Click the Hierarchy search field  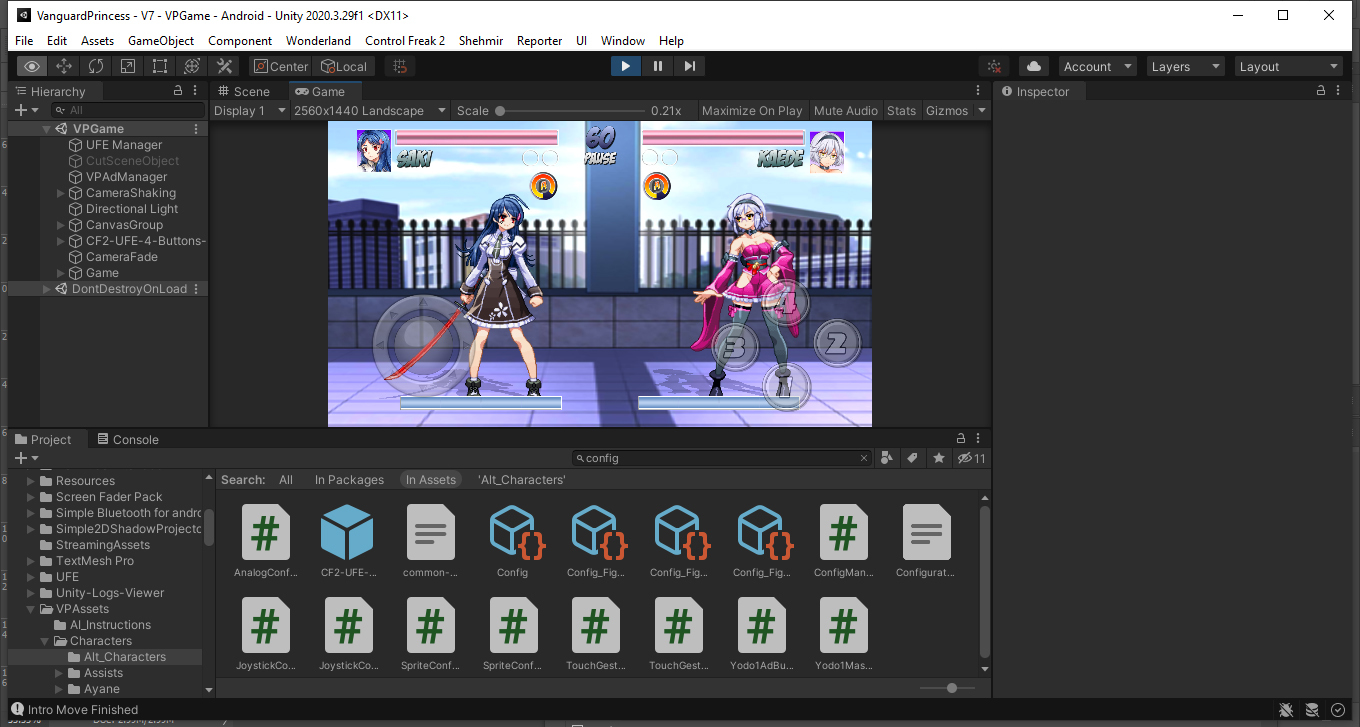tap(127, 110)
